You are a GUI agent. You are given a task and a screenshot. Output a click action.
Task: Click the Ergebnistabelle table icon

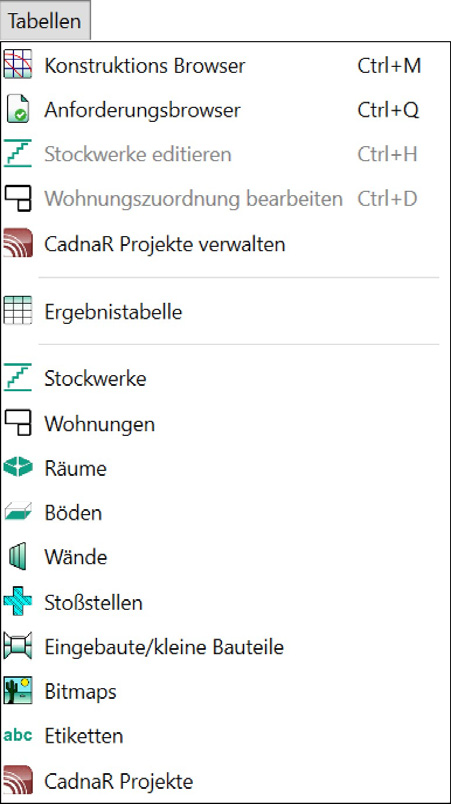(17, 310)
